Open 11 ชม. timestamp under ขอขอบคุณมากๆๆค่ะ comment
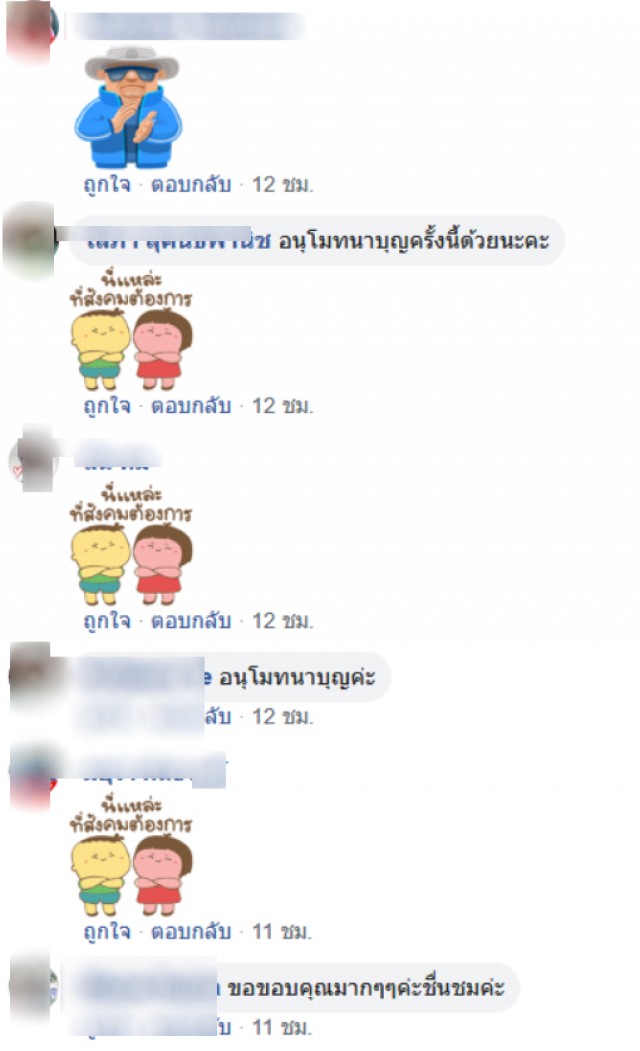The width and height of the screenshot is (640, 1051). (282, 1027)
